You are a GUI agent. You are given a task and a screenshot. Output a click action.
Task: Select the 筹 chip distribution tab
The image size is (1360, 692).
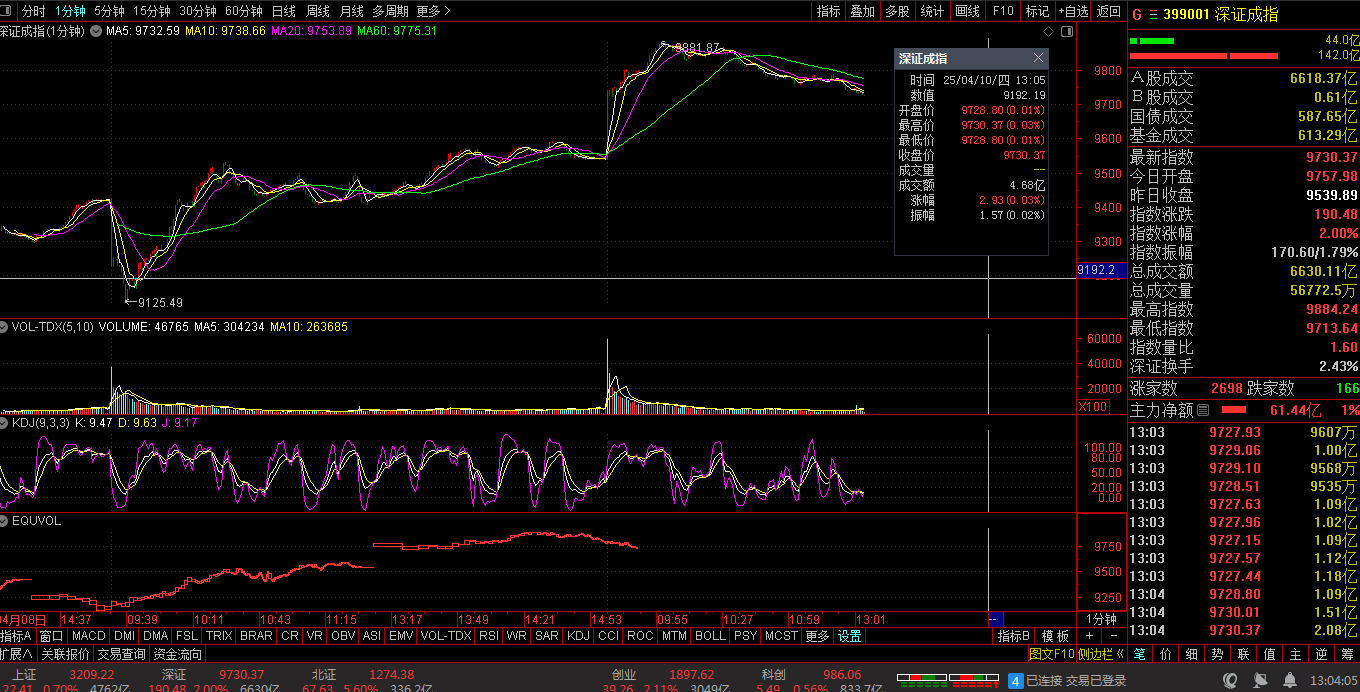point(1348,654)
